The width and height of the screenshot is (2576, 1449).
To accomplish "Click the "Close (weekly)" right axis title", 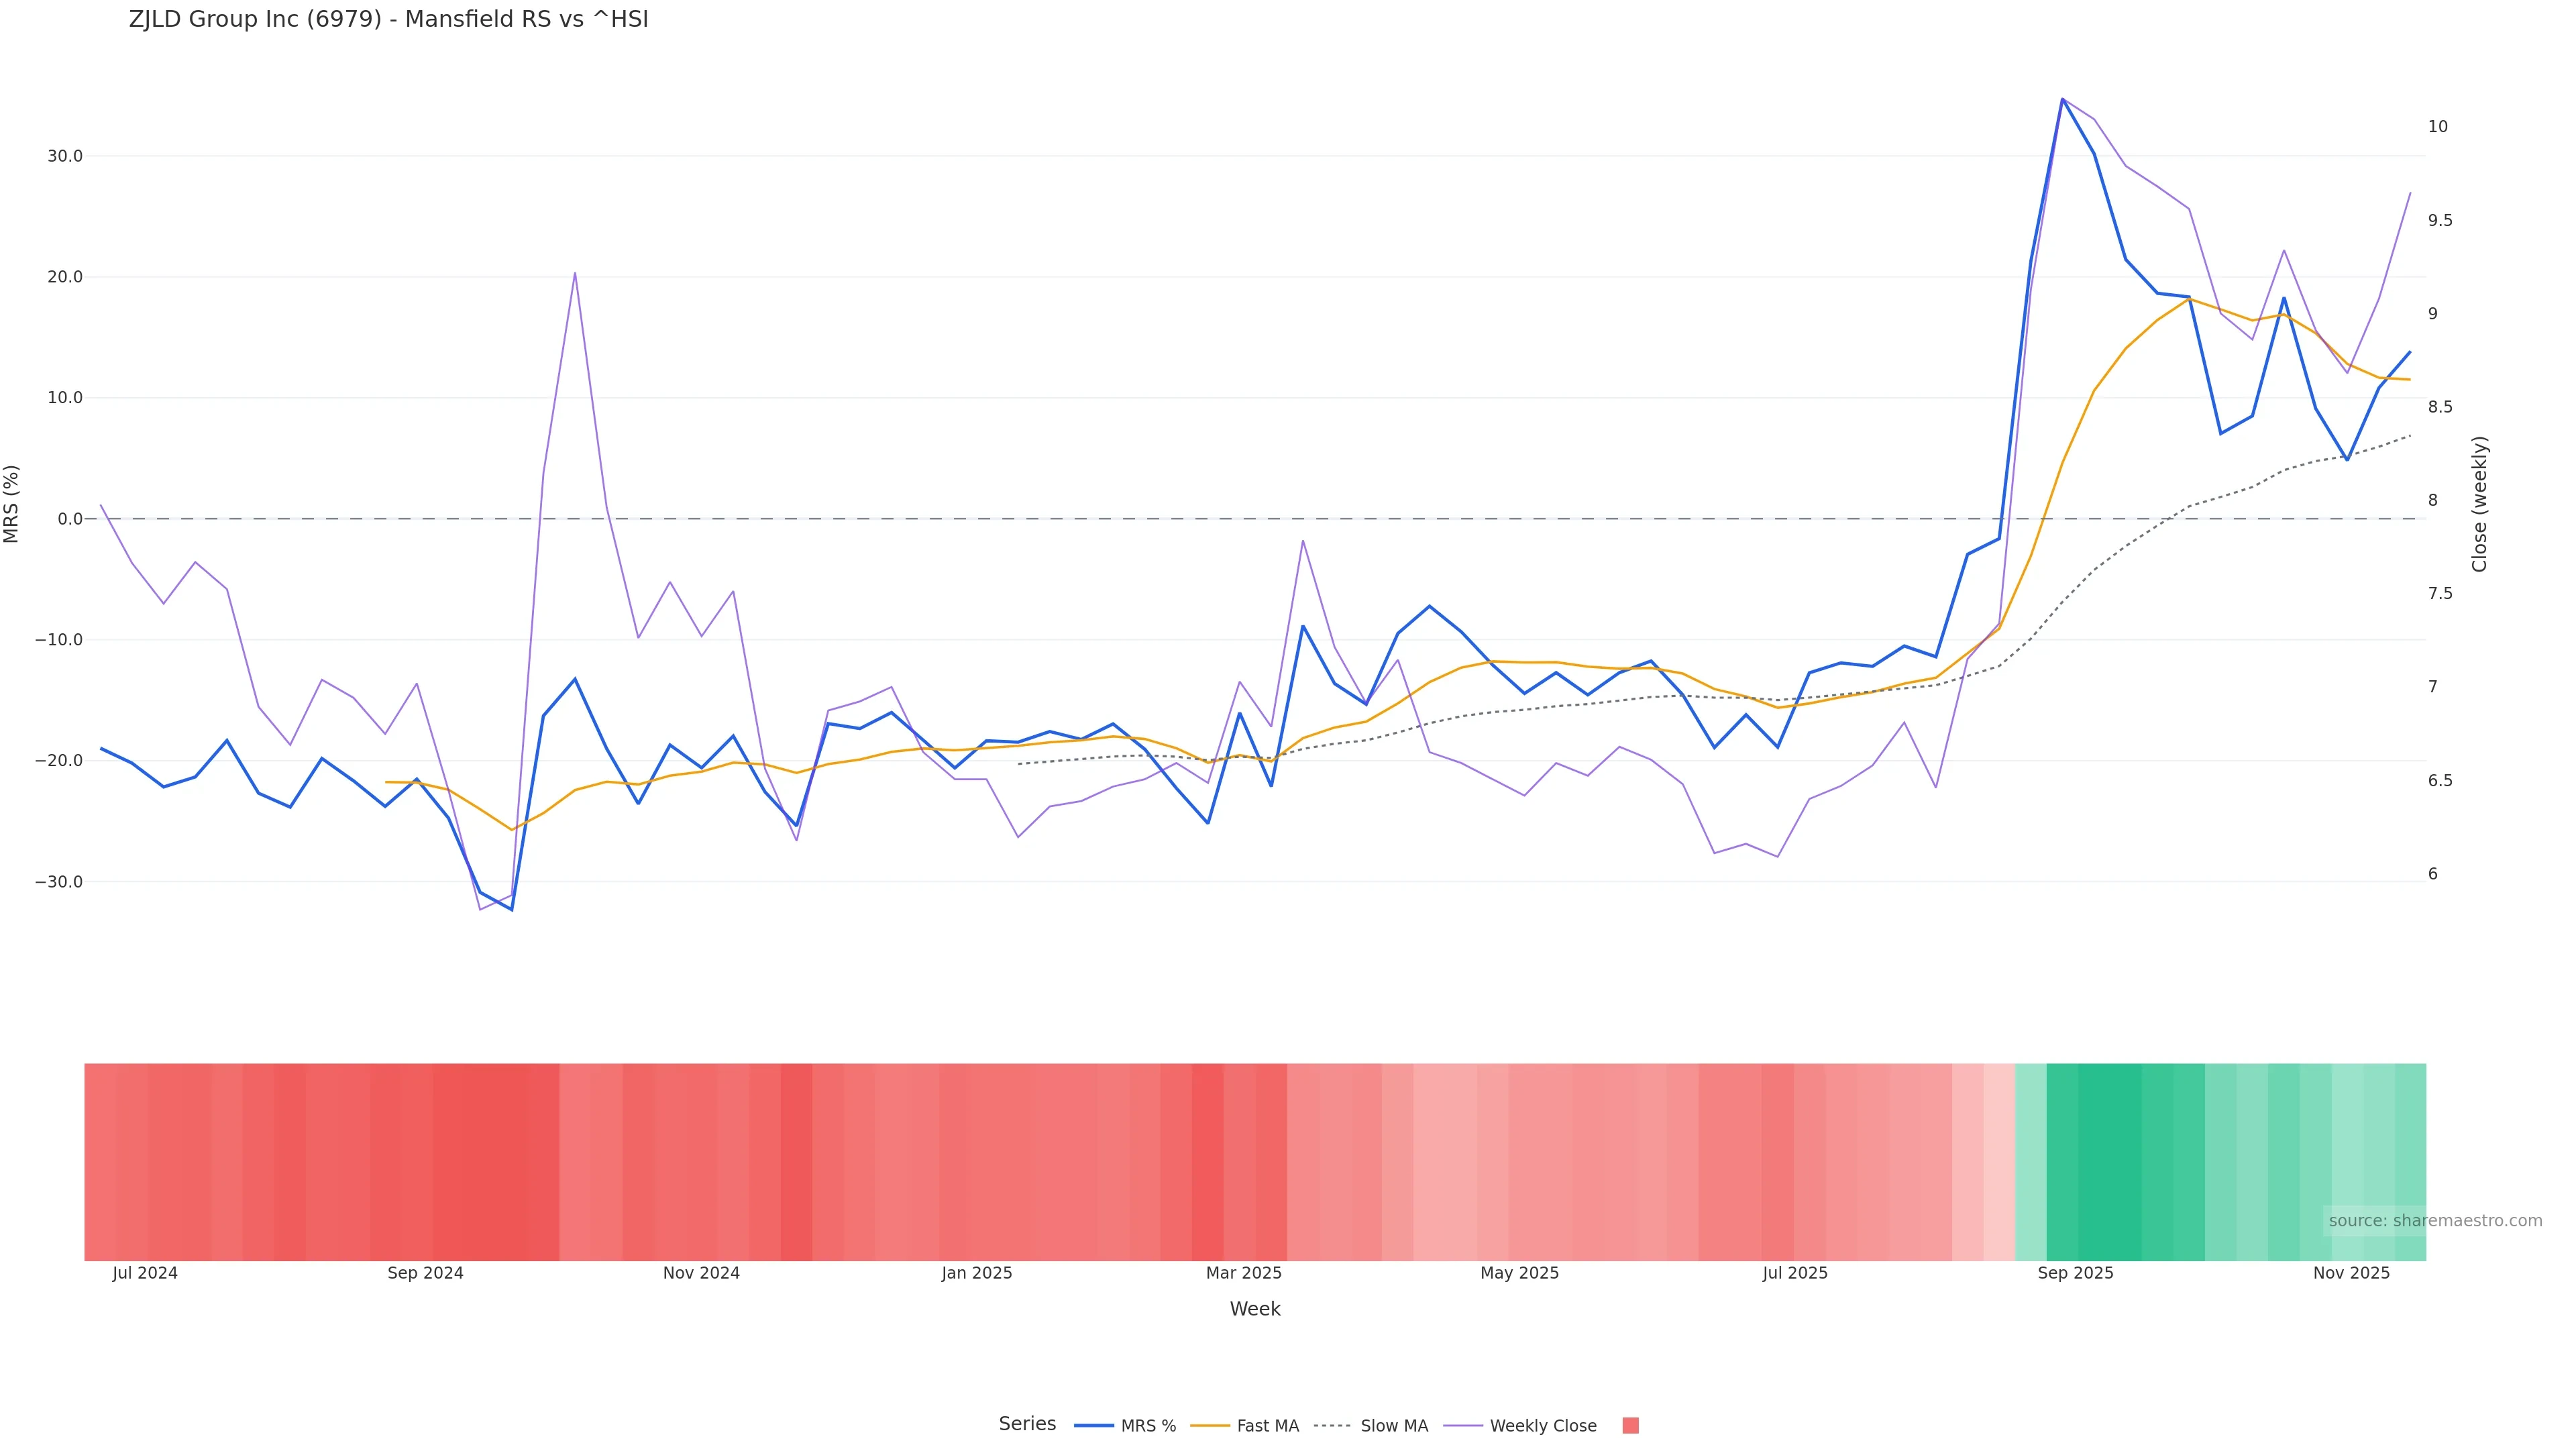I will (x=2479, y=504).
